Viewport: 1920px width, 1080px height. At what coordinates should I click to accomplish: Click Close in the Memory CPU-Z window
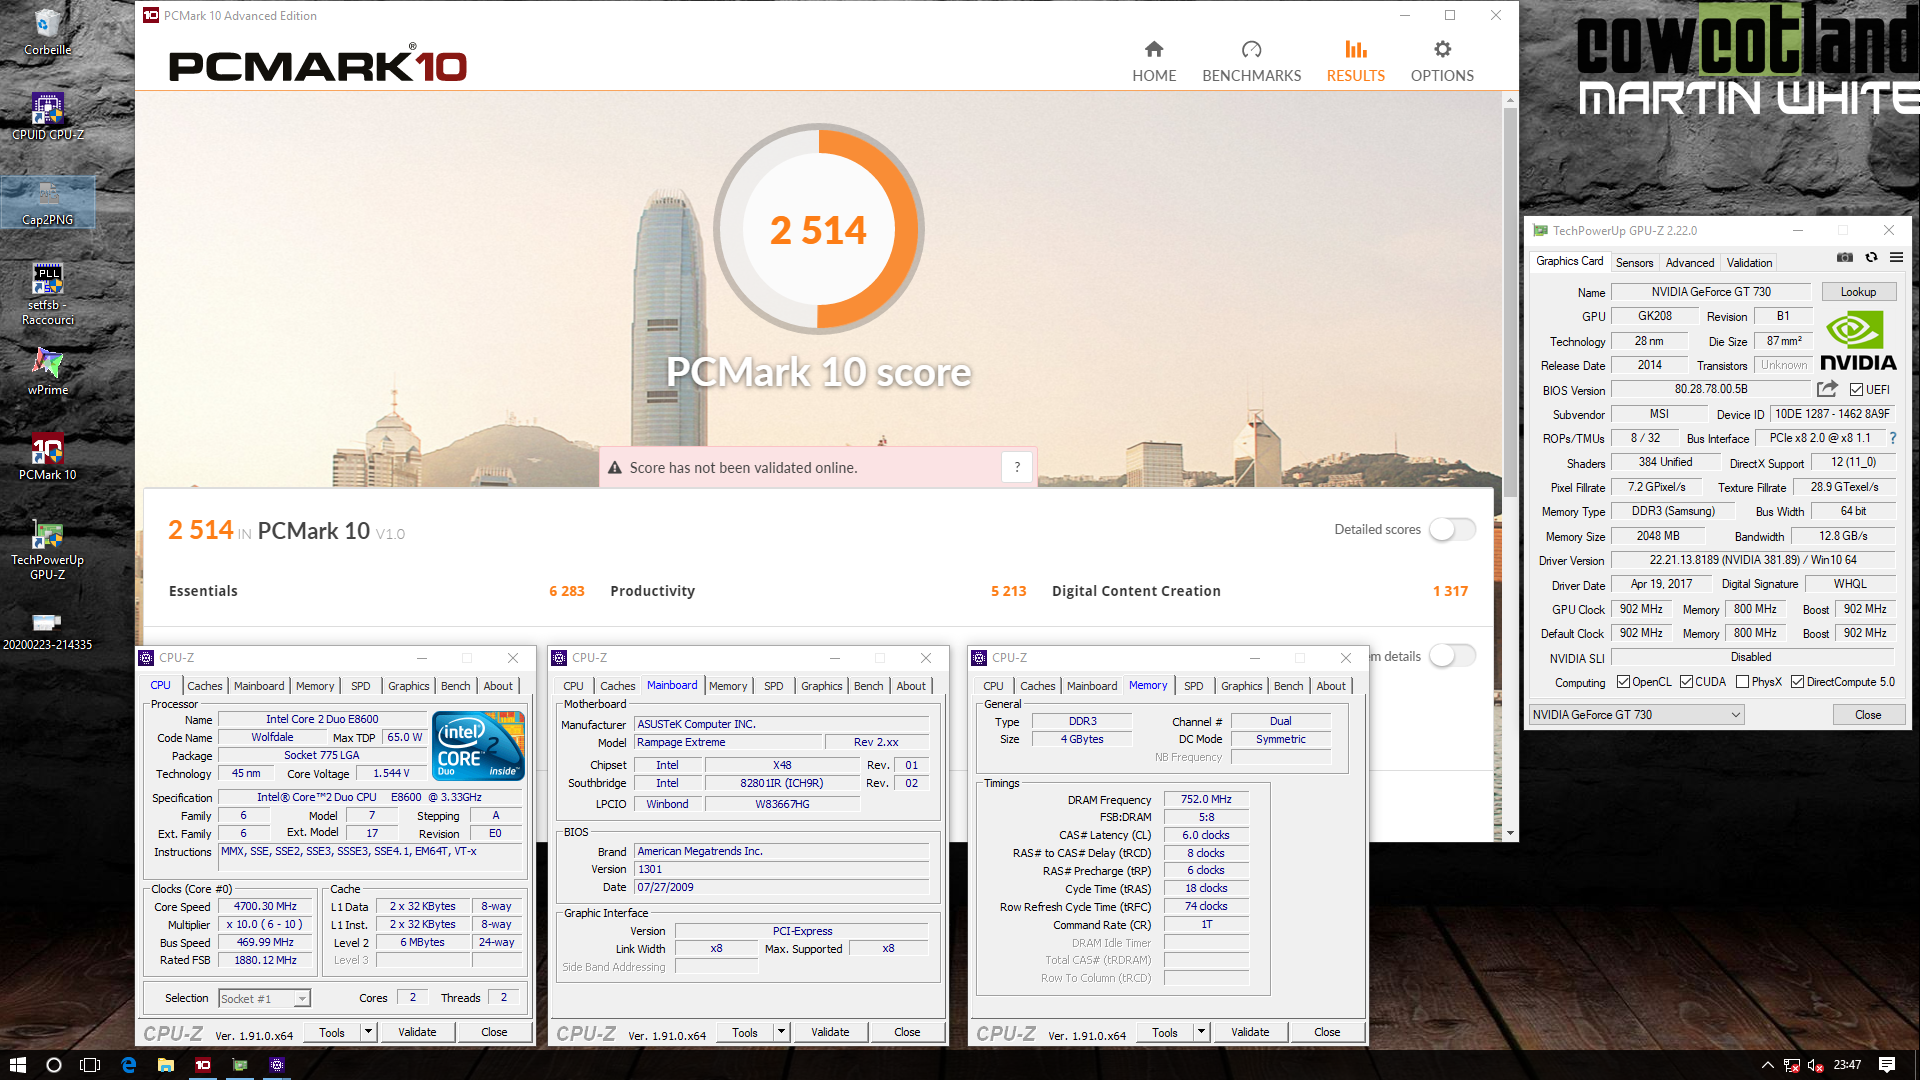click(1327, 1032)
